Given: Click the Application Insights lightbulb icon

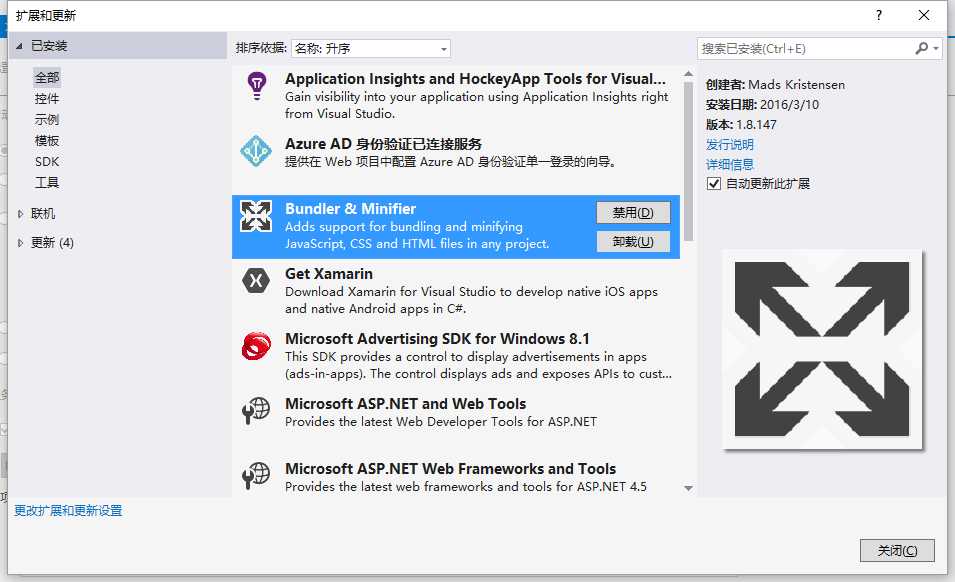Looking at the screenshot, I should pyautogui.click(x=256, y=85).
